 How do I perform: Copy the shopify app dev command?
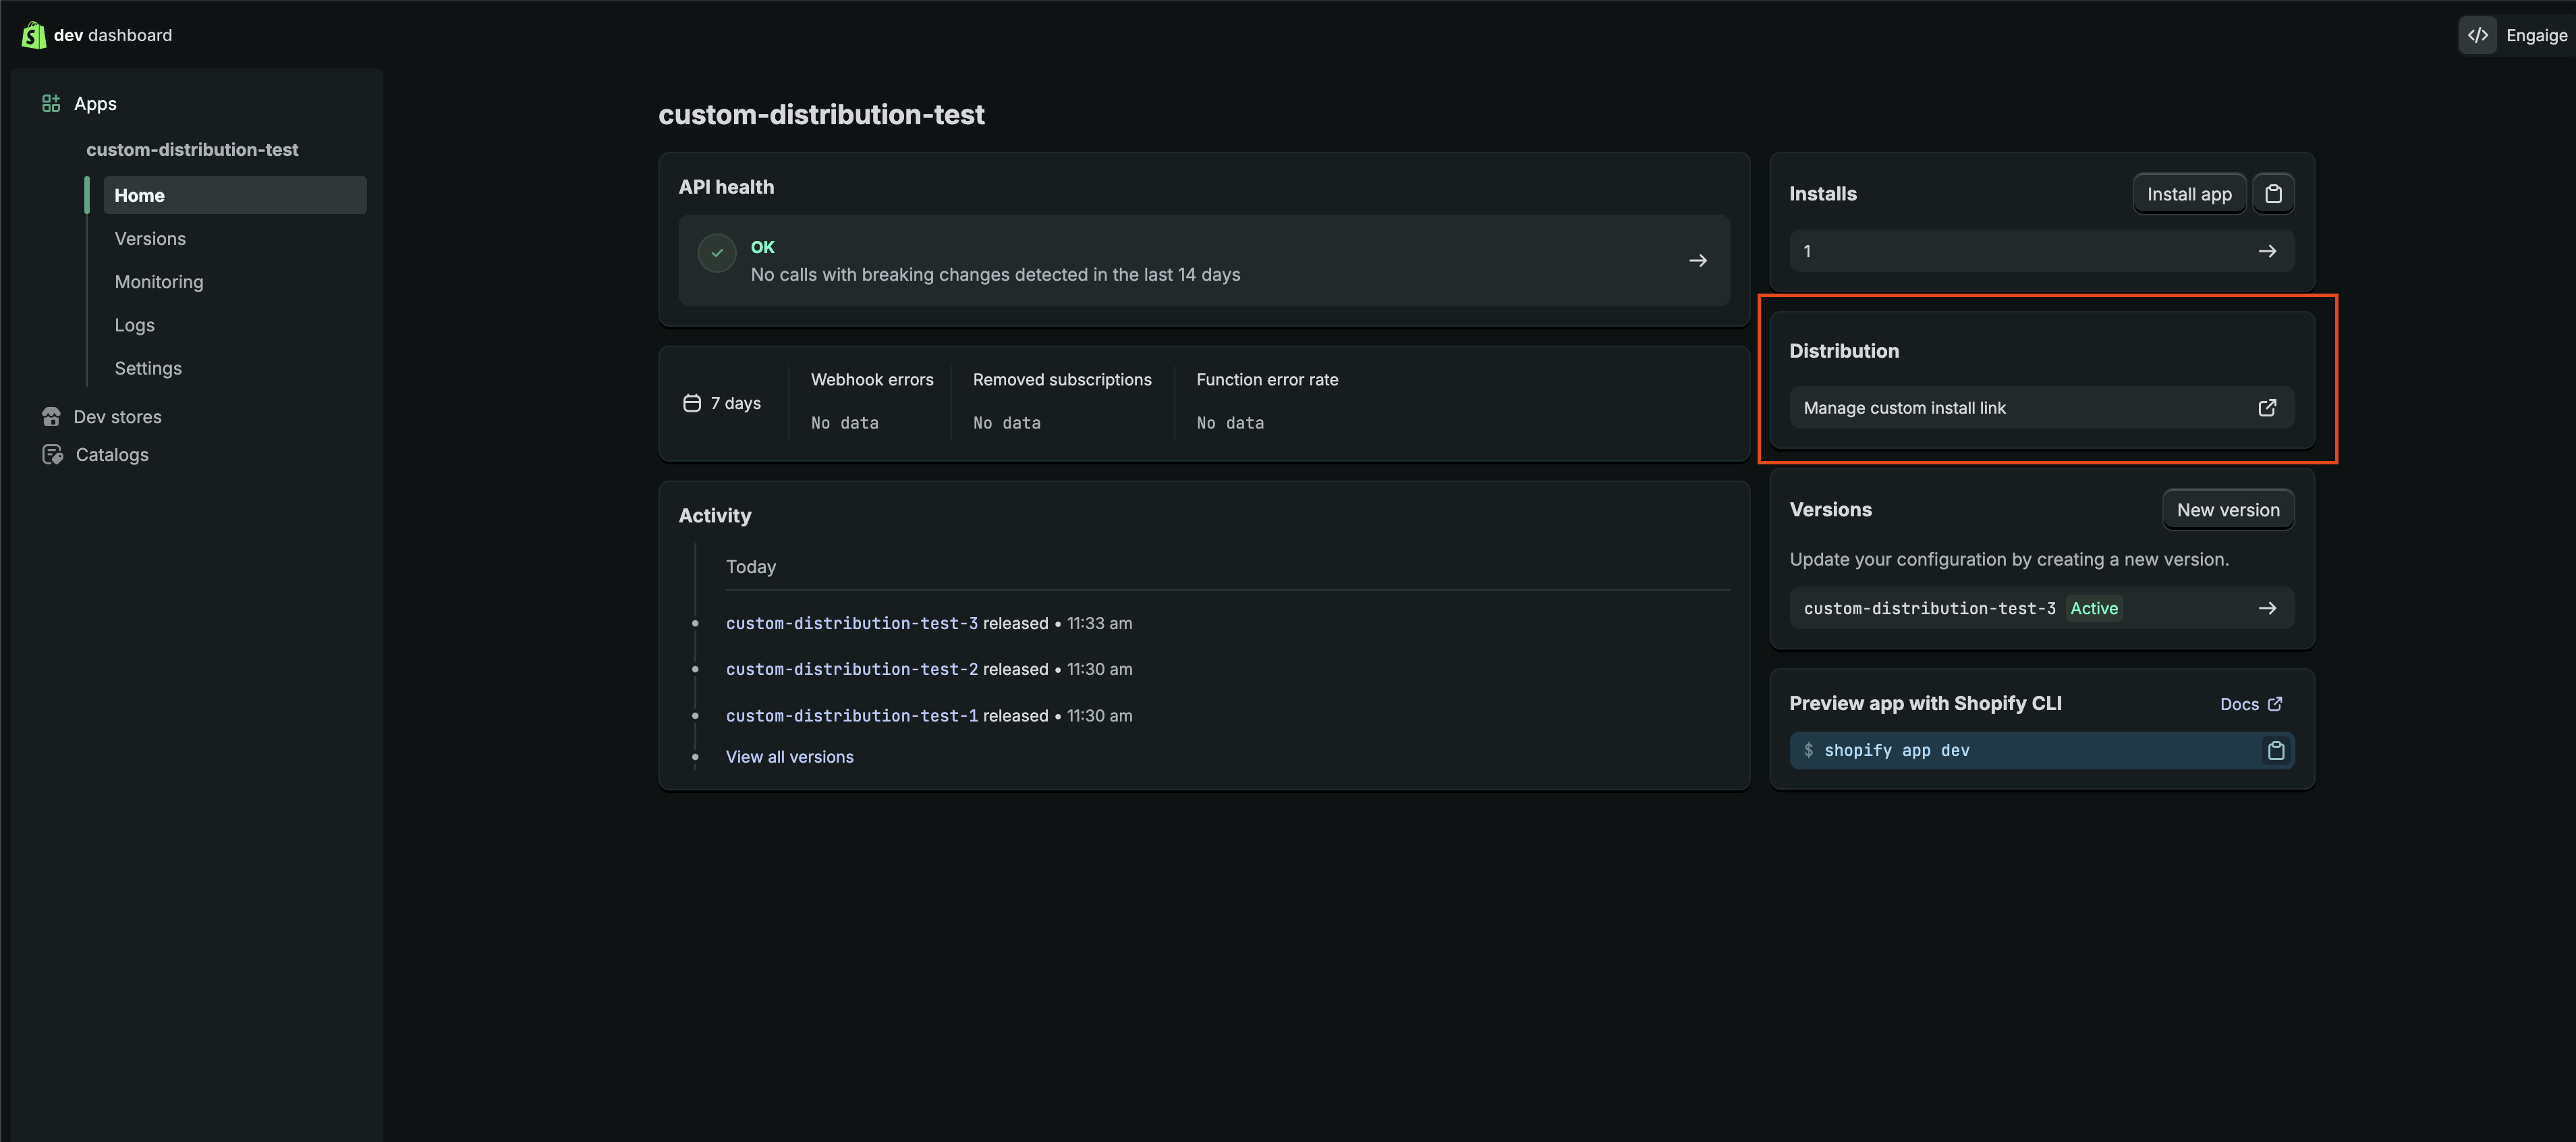pos(2276,751)
